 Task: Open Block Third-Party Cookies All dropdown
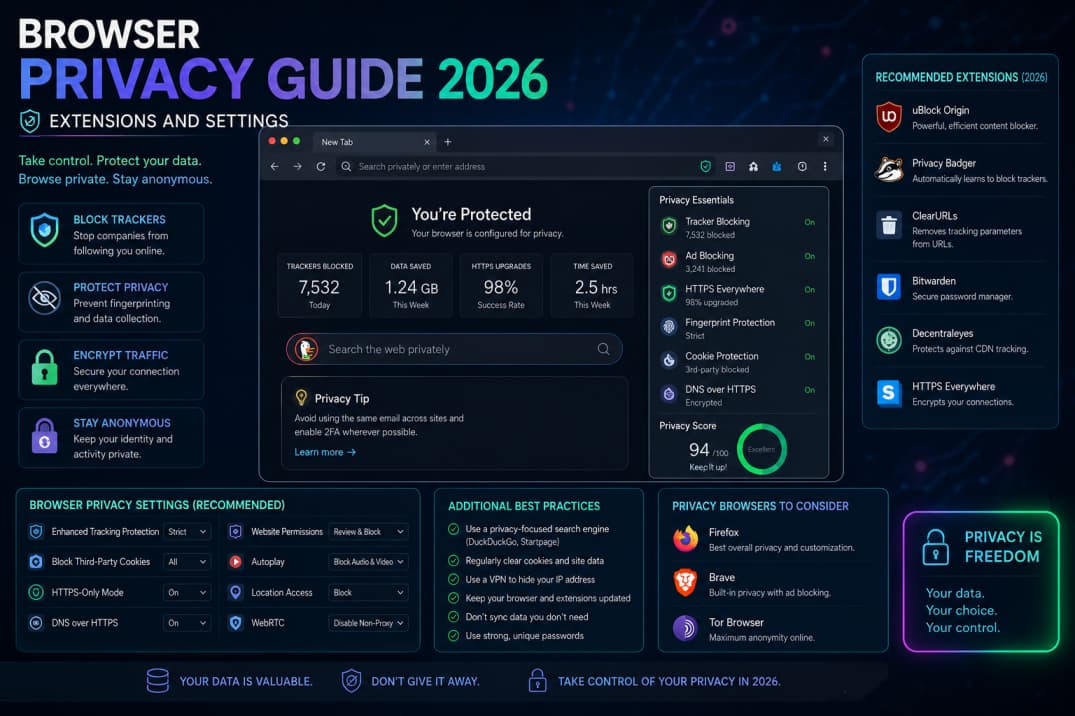[187, 562]
